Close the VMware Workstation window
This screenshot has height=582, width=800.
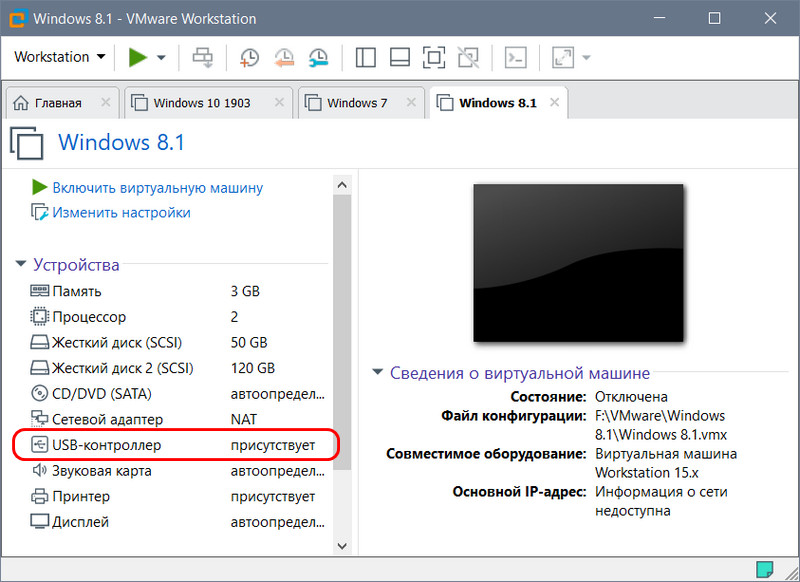point(770,18)
